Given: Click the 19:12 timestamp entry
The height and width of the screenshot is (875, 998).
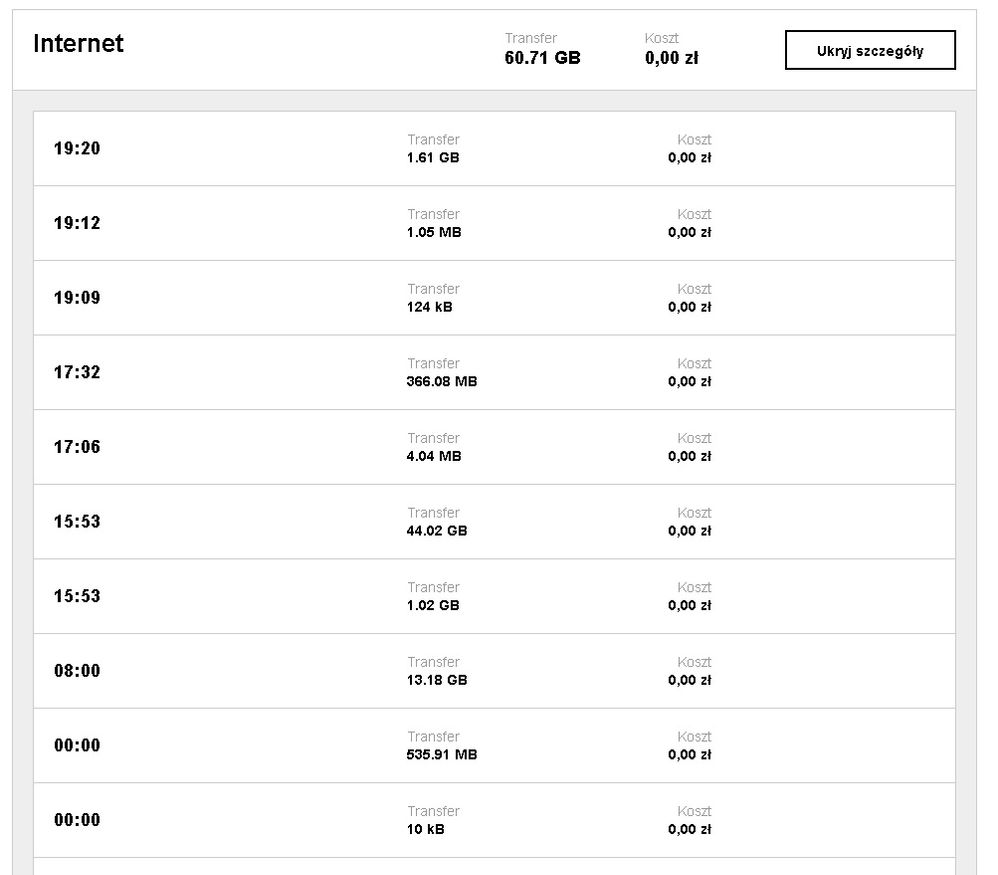Looking at the screenshot, I should 77,223.
